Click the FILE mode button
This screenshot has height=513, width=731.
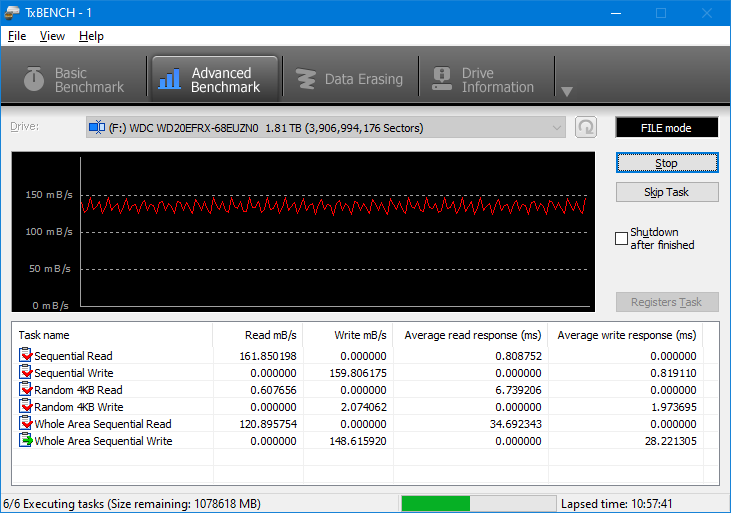pos(667,127)
